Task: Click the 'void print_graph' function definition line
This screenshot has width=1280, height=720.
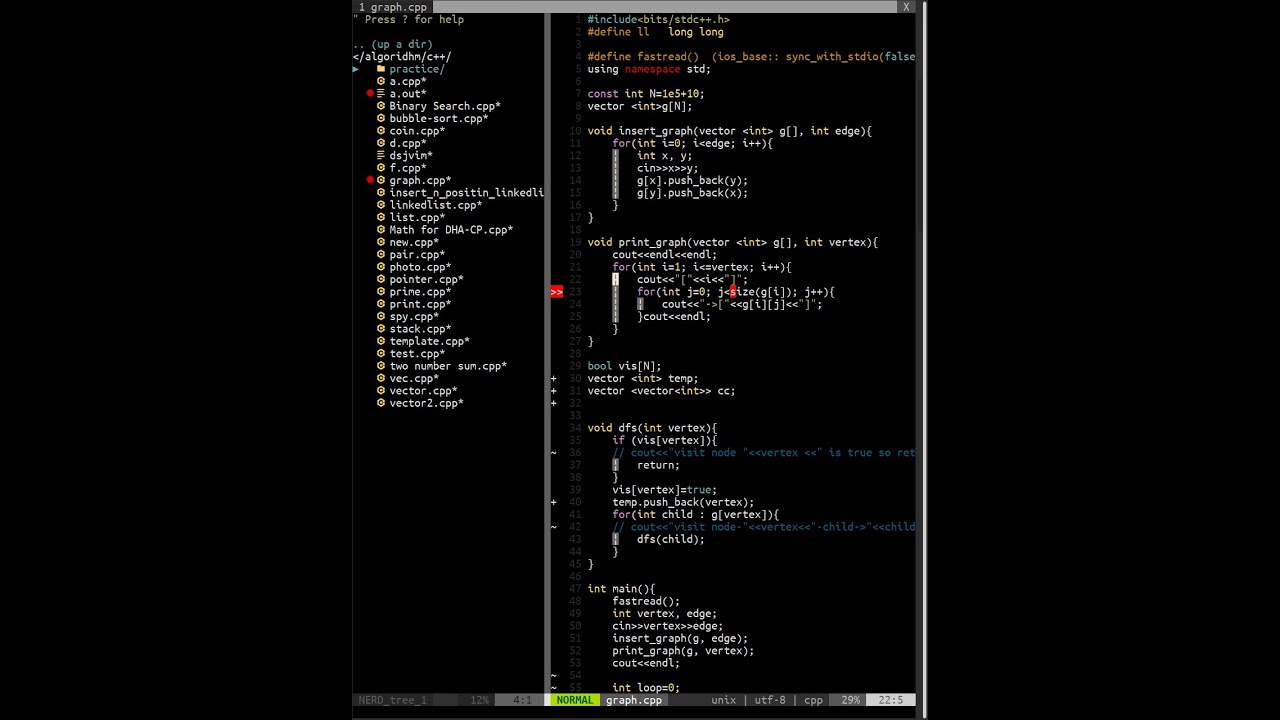Action: pyautogui.click(x=732, y=242)
